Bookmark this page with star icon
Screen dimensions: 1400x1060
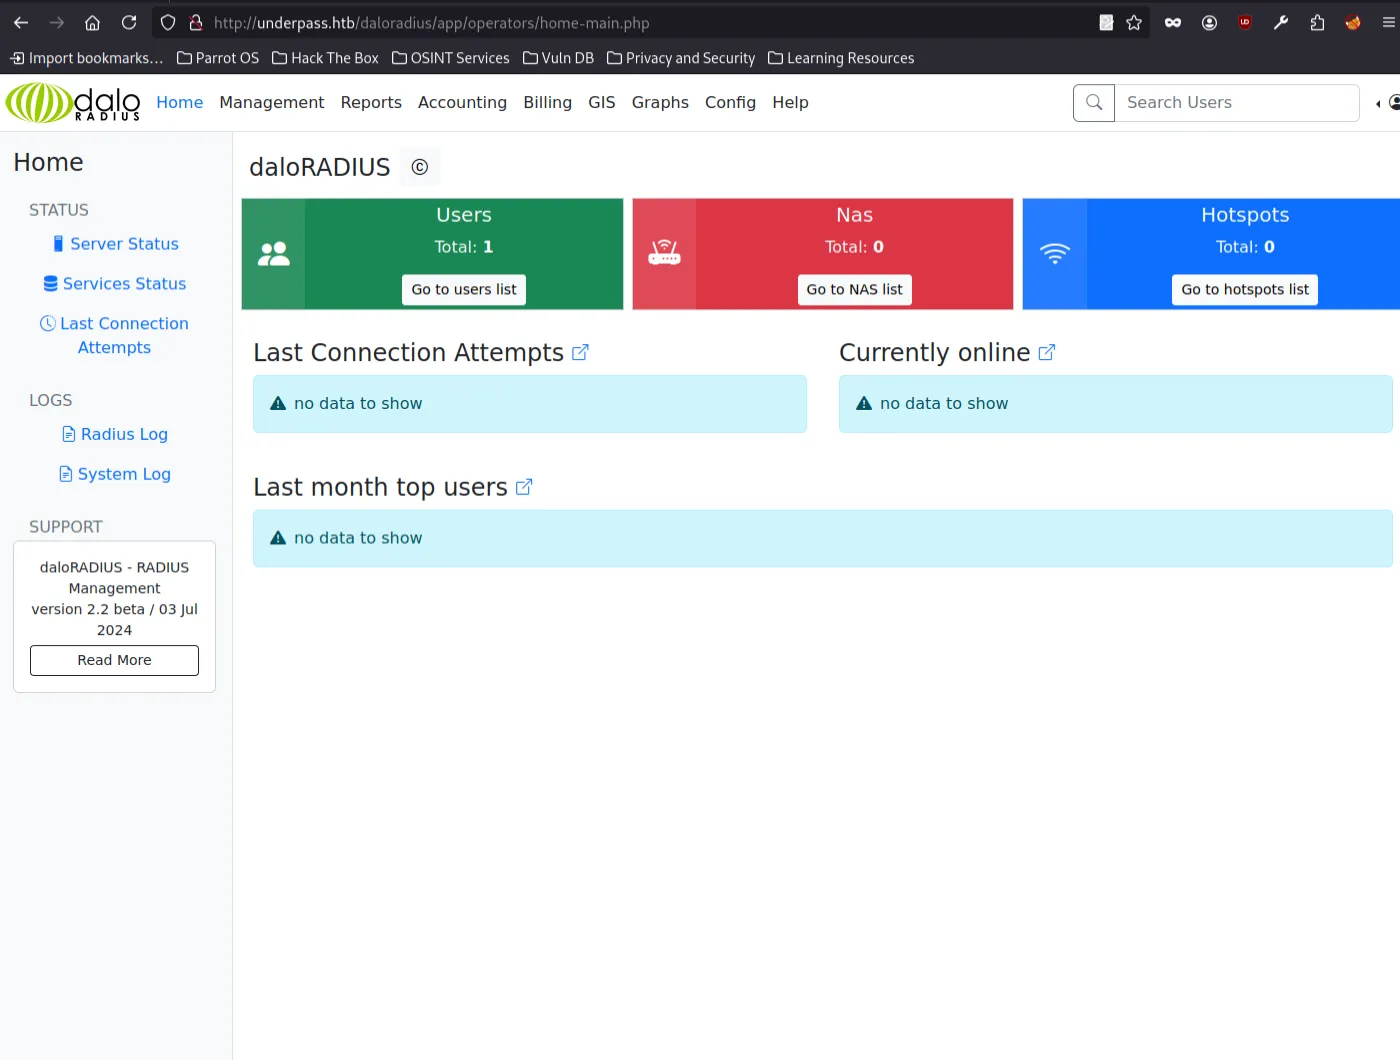click(1134, 22)
